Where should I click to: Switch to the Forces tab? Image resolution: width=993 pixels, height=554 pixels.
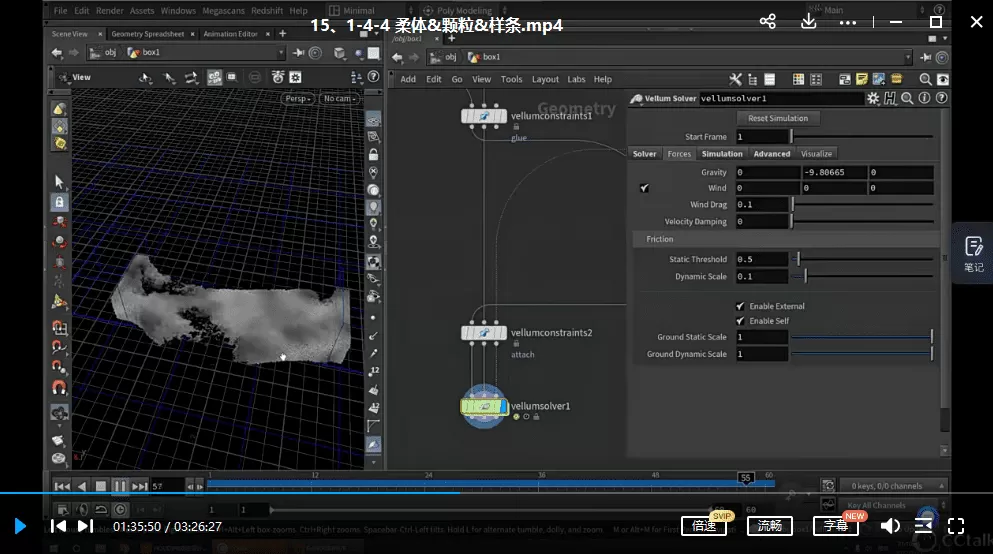pos(679,154)
